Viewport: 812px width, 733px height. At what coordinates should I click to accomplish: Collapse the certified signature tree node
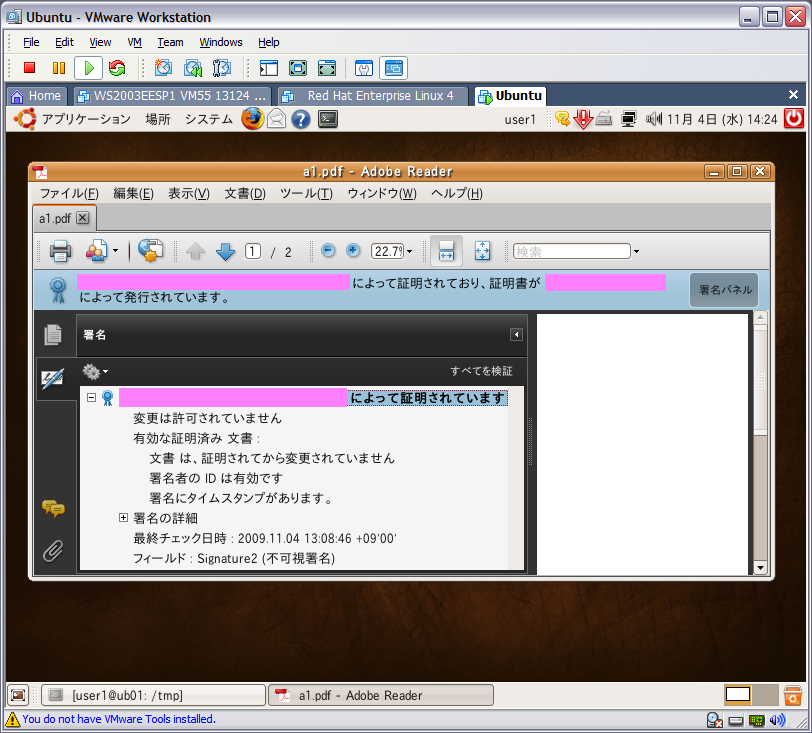tap(92, 398)
